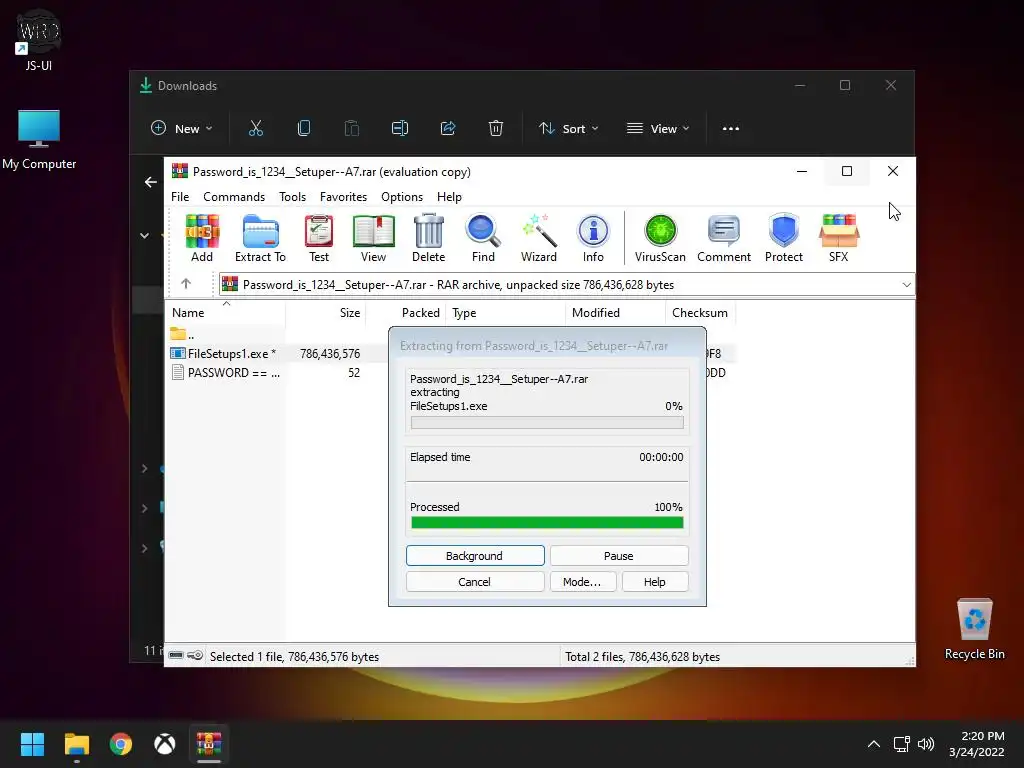The image size is (1024, 768).
Task: Open the Windows Start menu
Action: coord(32,744)
